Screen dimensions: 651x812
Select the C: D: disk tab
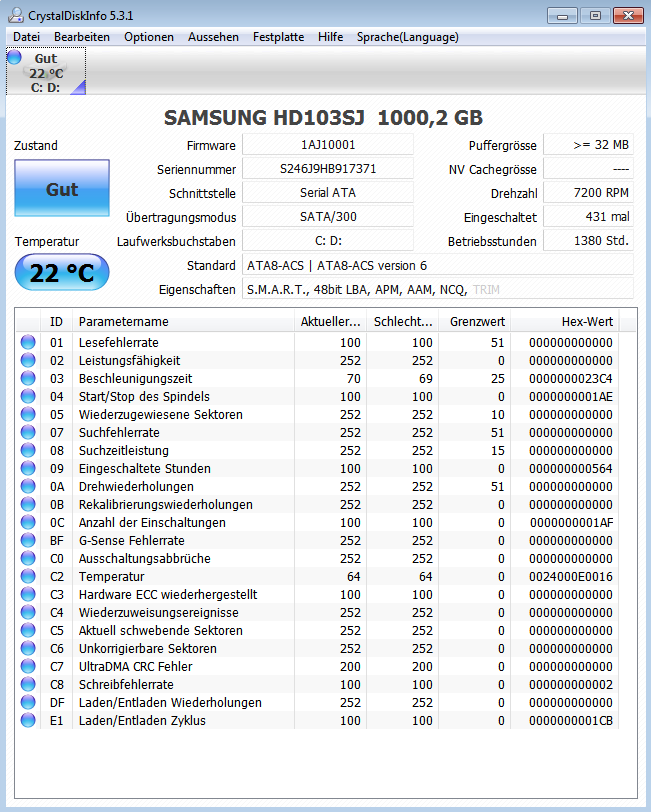pyautogui.click(x=46, y=72)
